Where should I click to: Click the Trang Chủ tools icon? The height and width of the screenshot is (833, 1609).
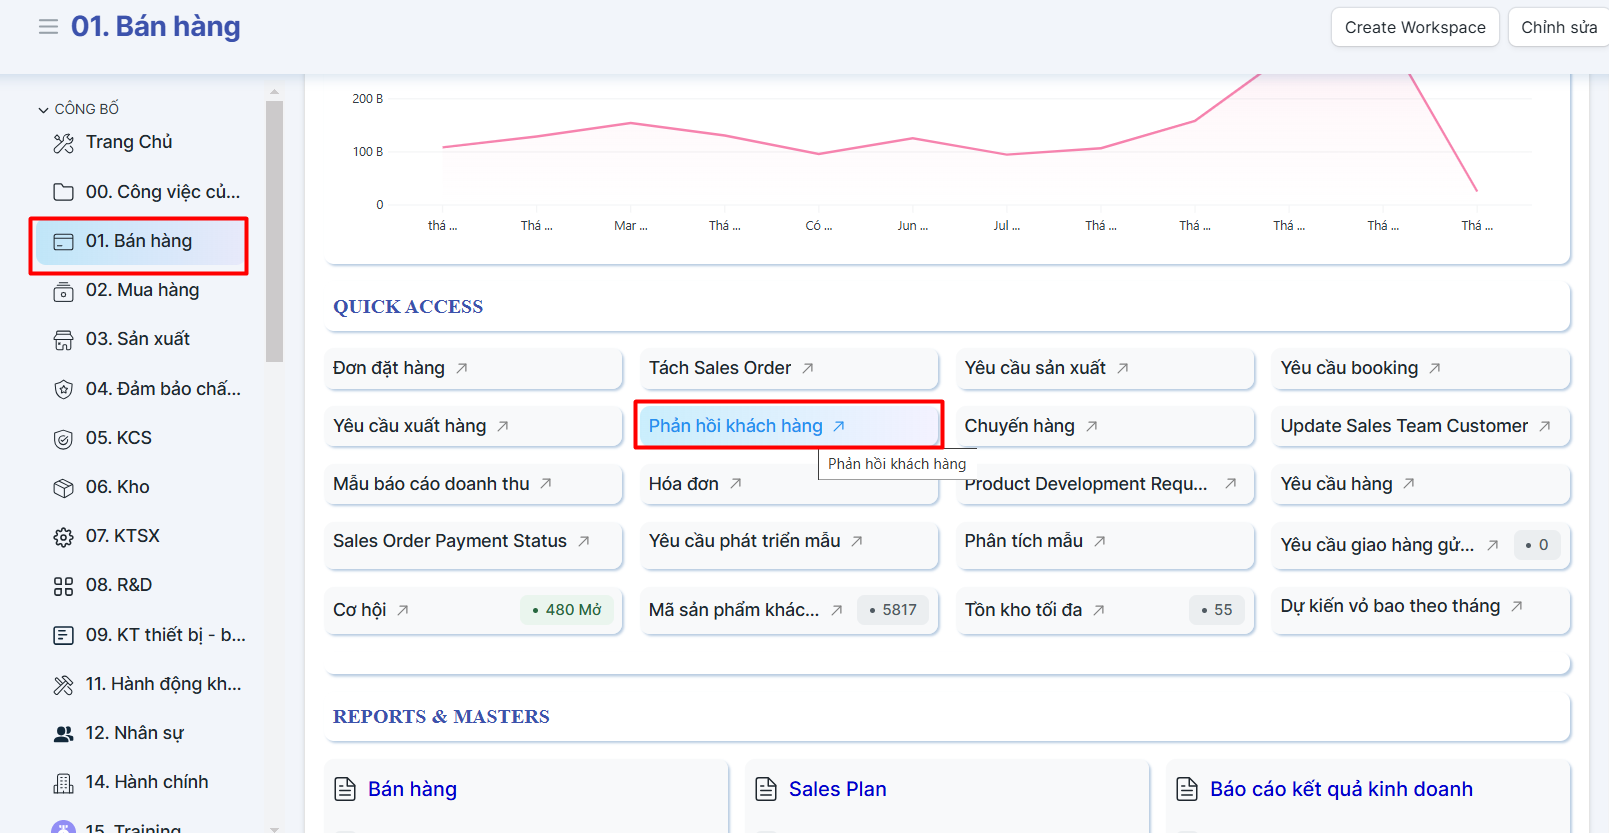[x=63, y=143]
